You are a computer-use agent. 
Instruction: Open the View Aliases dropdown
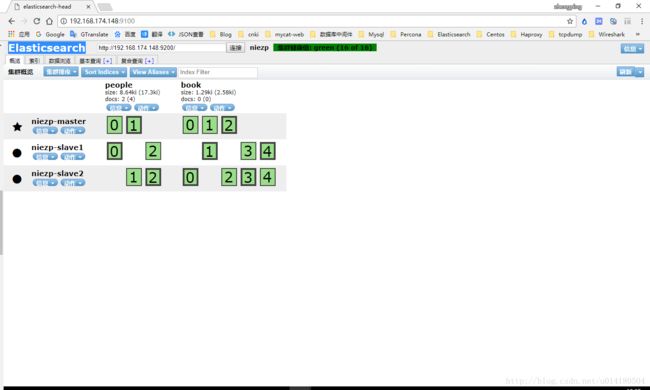click(153, 72)
